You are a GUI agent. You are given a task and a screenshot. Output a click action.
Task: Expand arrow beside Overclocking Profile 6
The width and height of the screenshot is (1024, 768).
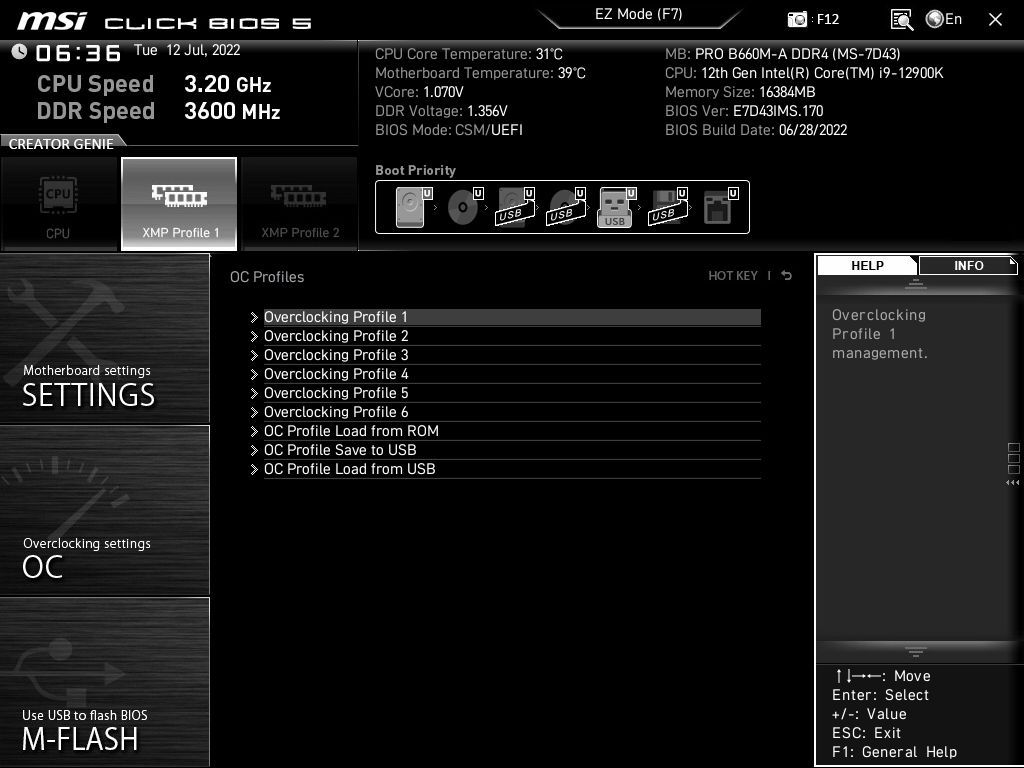pos(254,412)
